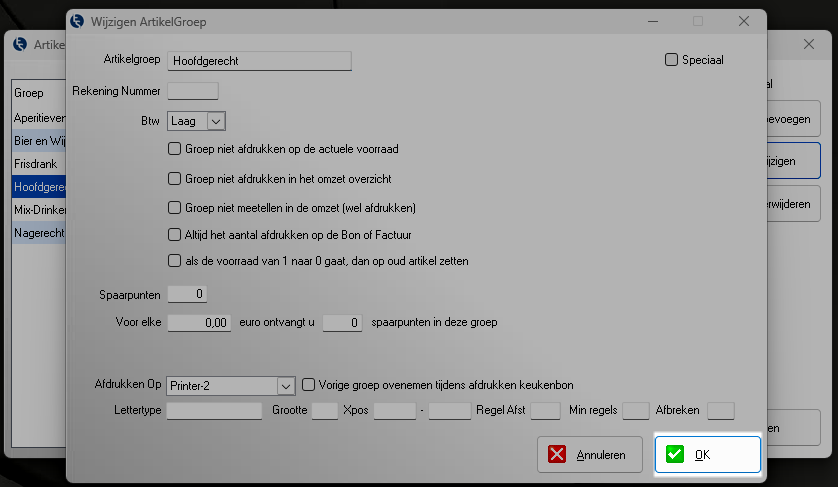
Task: Focus the Spaarpunten input field
Action: (187, 294)
